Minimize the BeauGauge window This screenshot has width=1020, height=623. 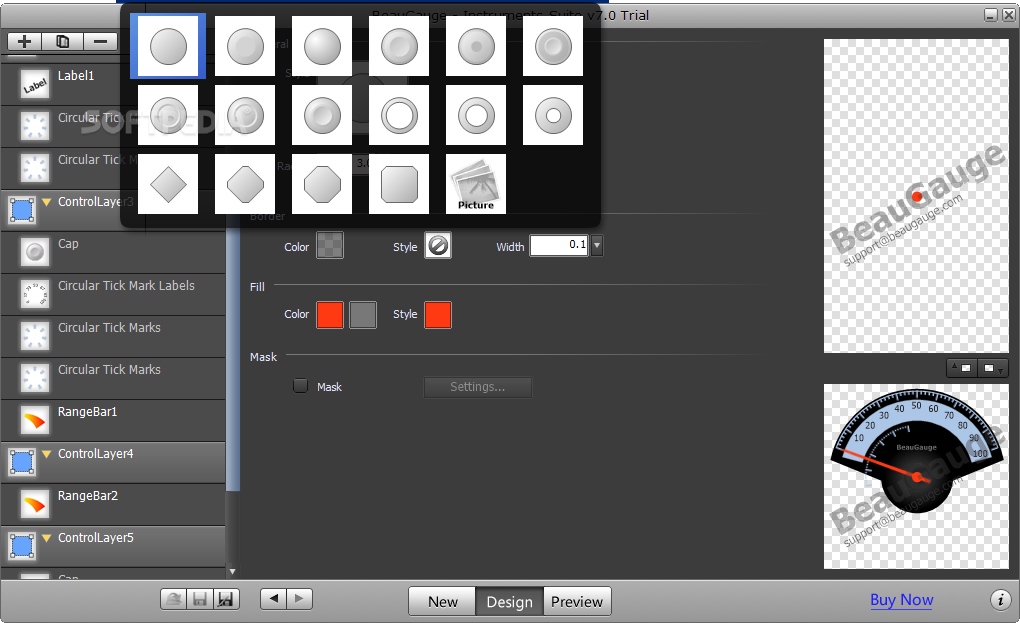point(990,15)
